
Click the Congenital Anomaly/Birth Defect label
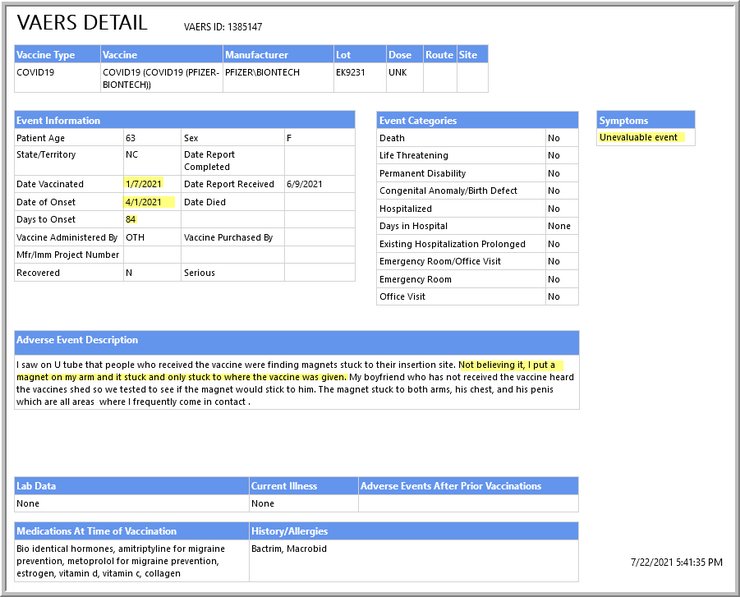coord(448,191)
